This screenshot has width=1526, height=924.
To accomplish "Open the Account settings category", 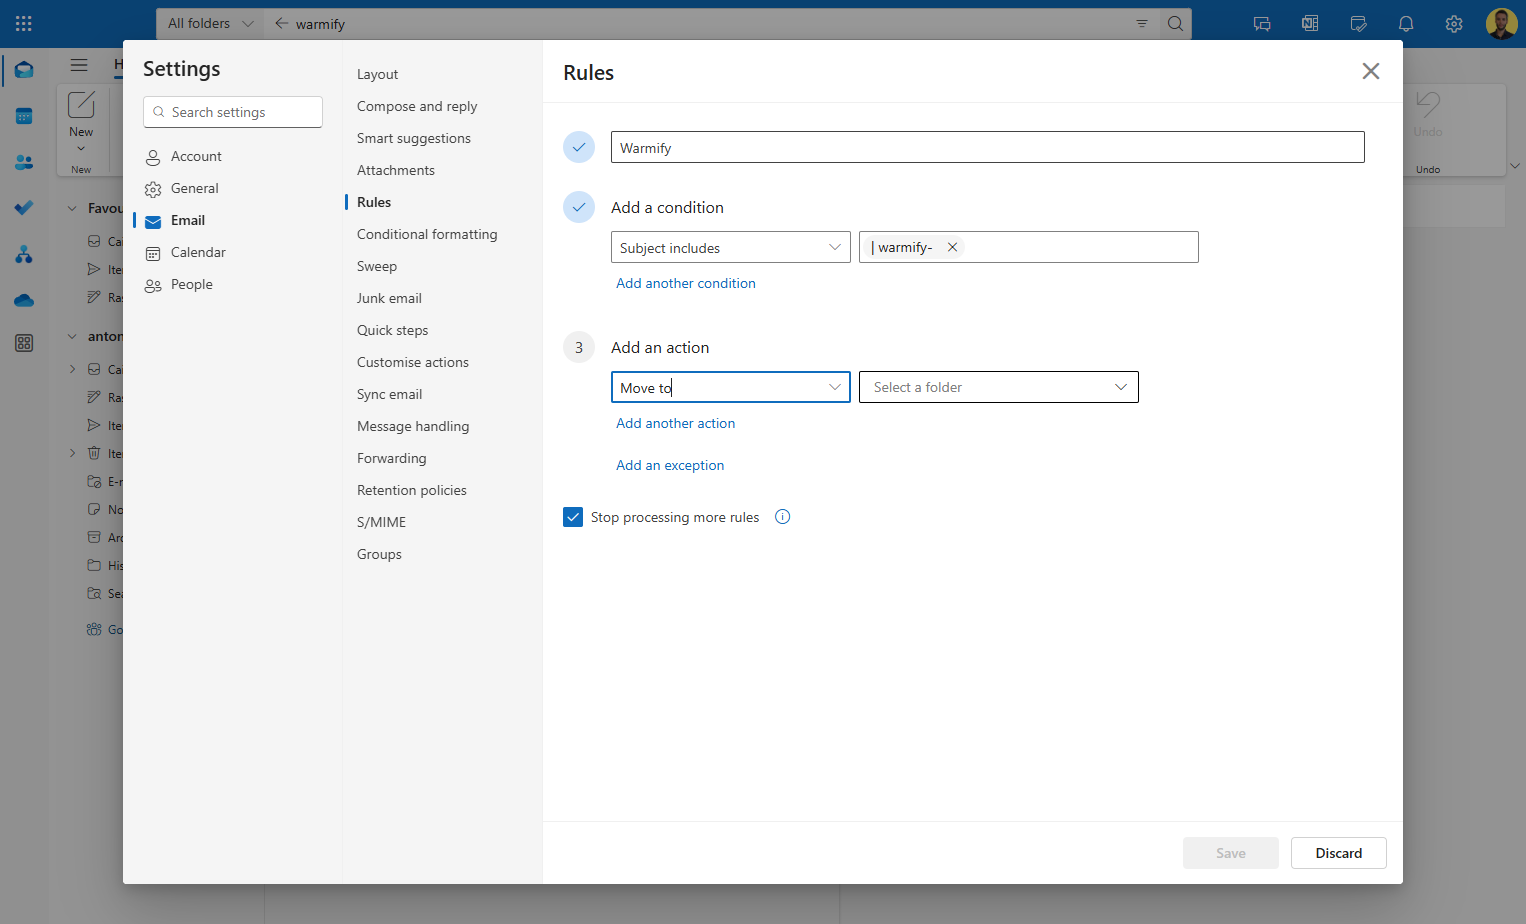I will 196,156.
